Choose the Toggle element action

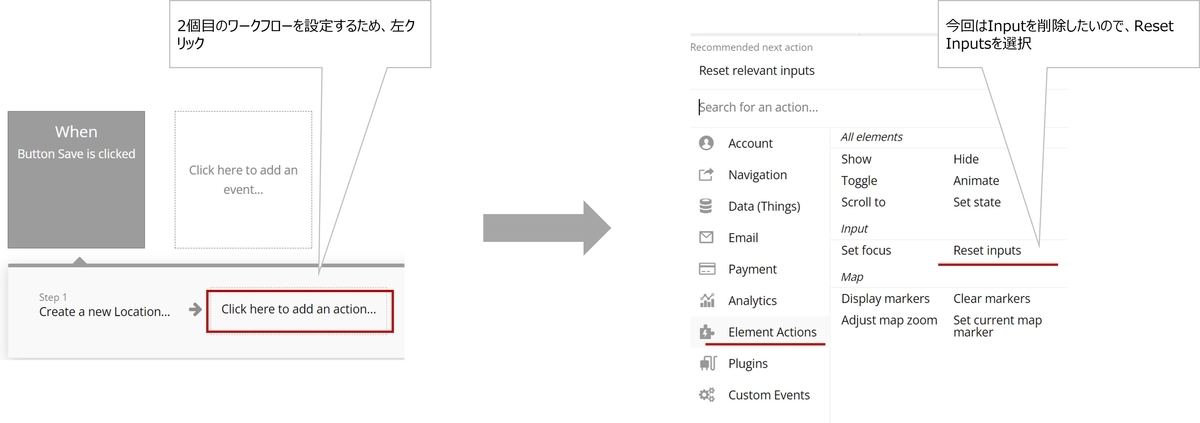click(x=859, y=181)
